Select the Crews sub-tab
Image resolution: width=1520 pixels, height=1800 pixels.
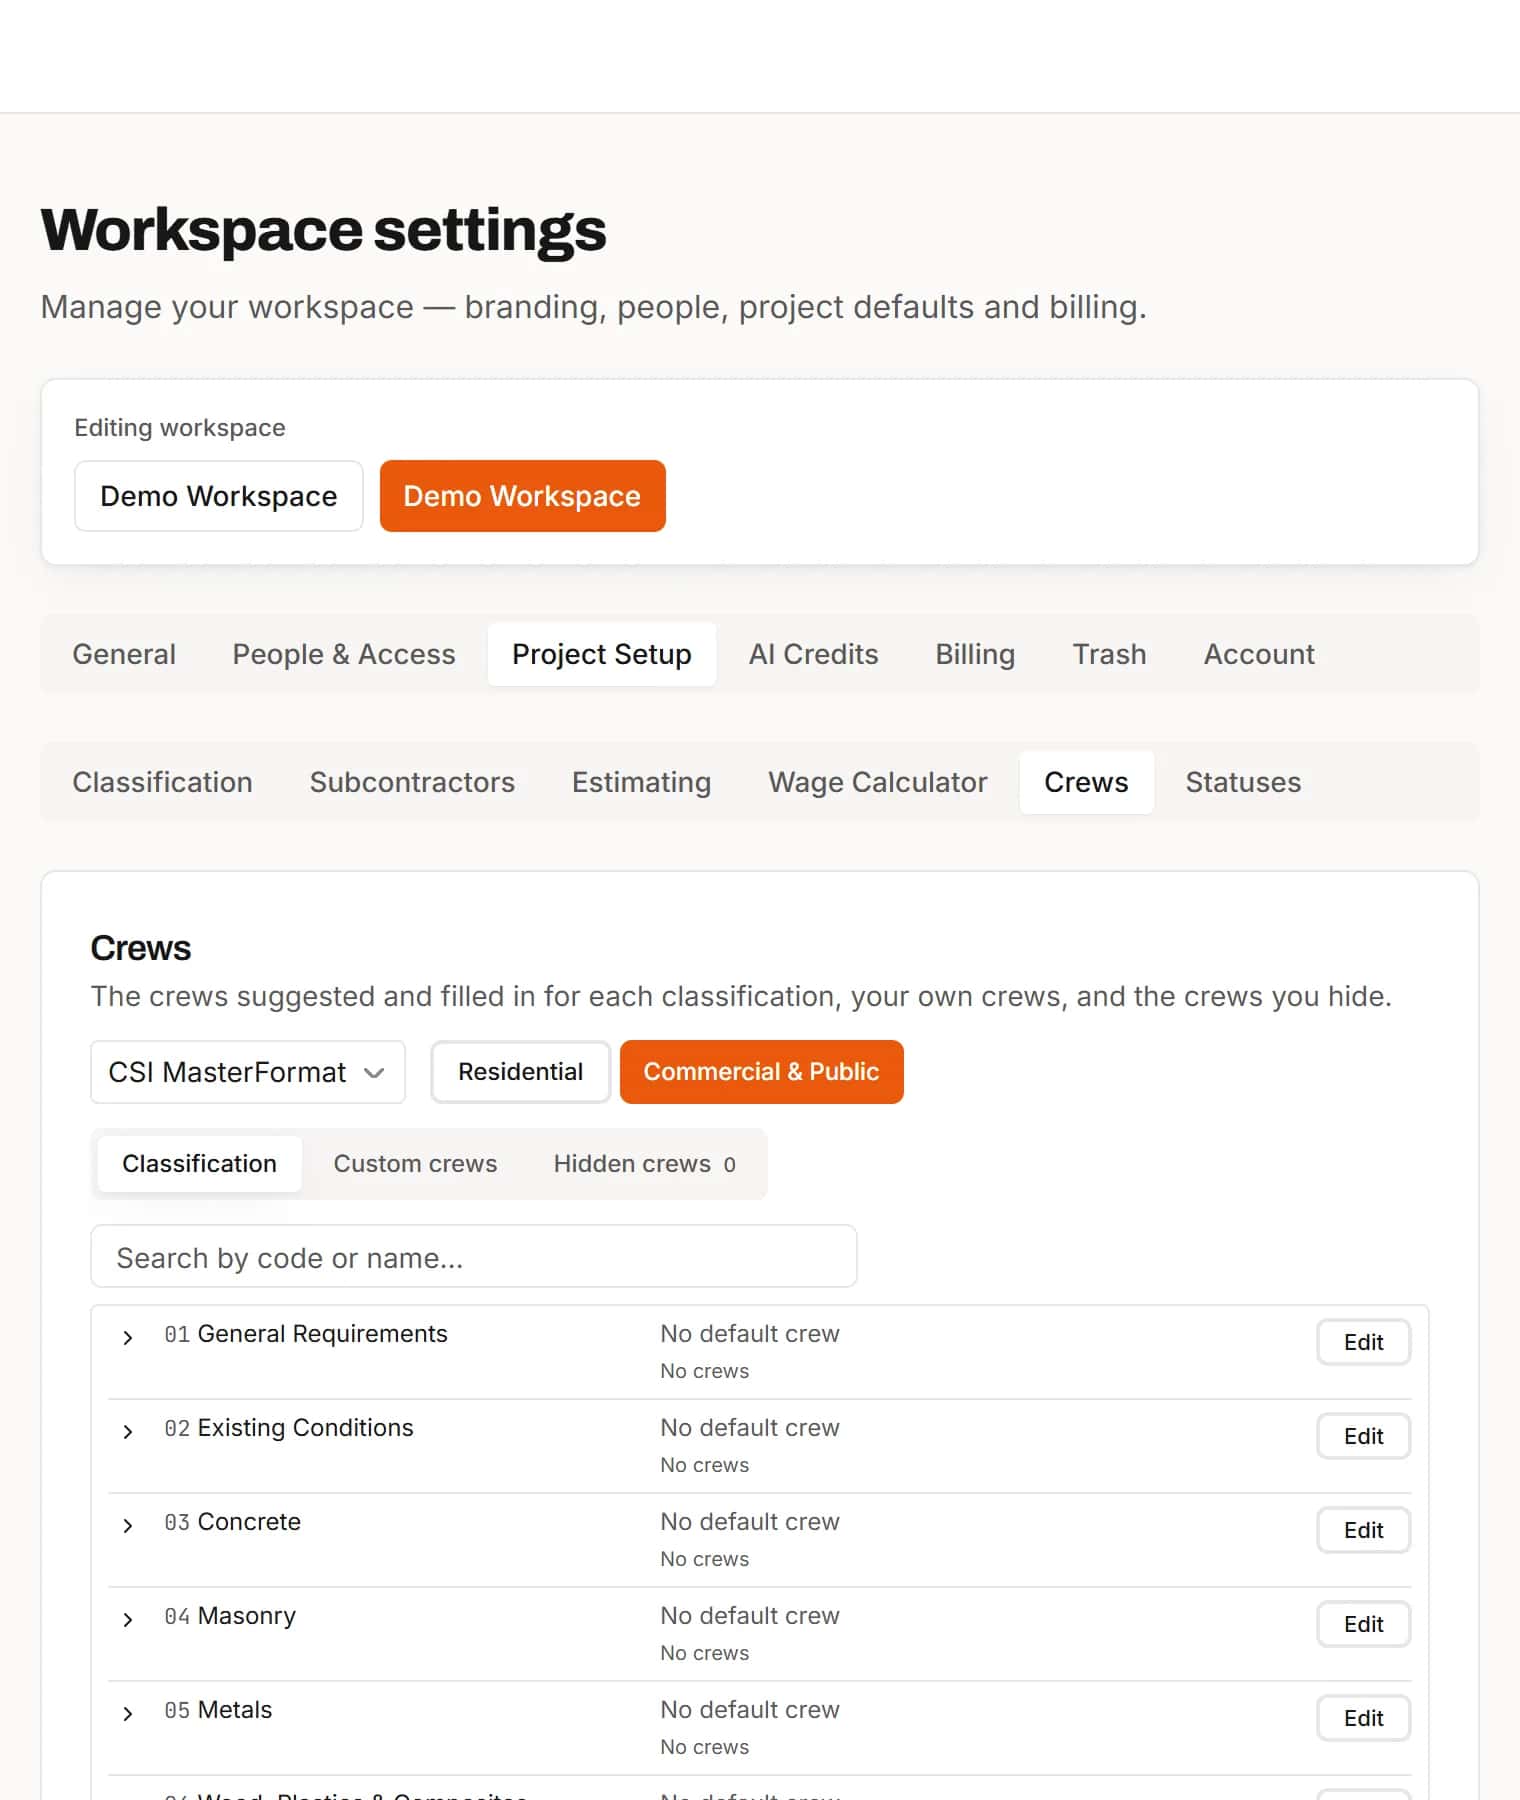pos(1086,782)
